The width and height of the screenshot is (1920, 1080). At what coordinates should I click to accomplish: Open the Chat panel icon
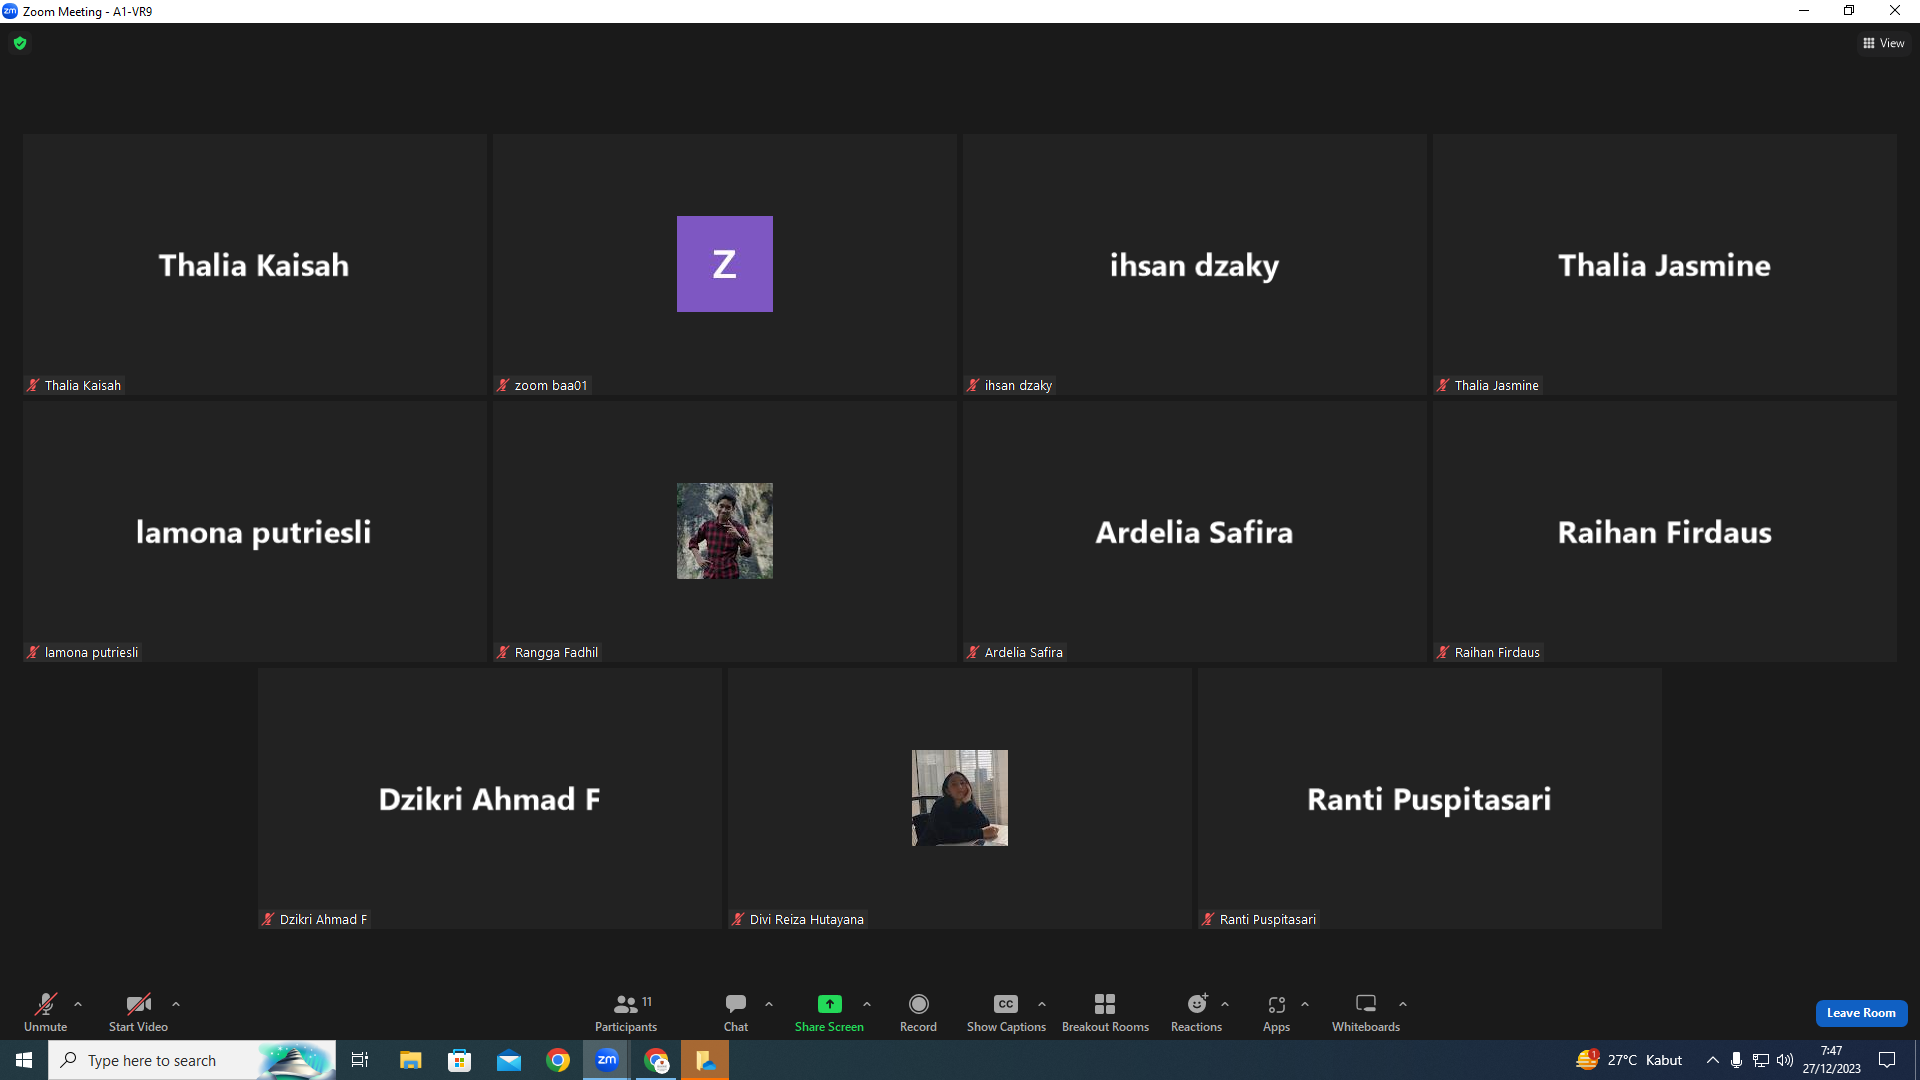pyautogui.click(x=736, y=1003)
